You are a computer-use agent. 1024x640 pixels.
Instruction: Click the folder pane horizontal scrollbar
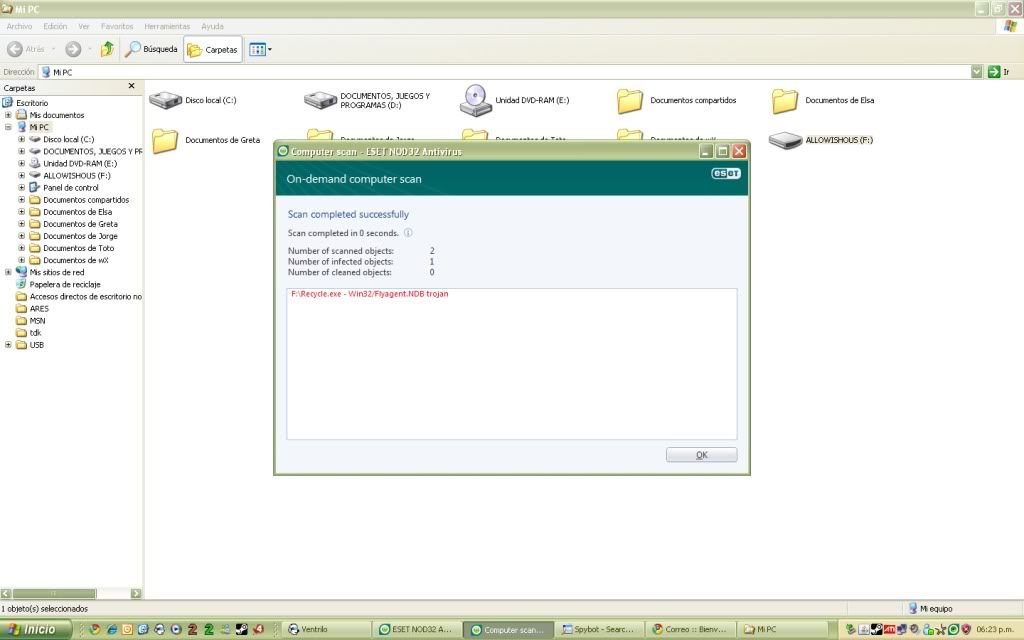pos(54,594)
